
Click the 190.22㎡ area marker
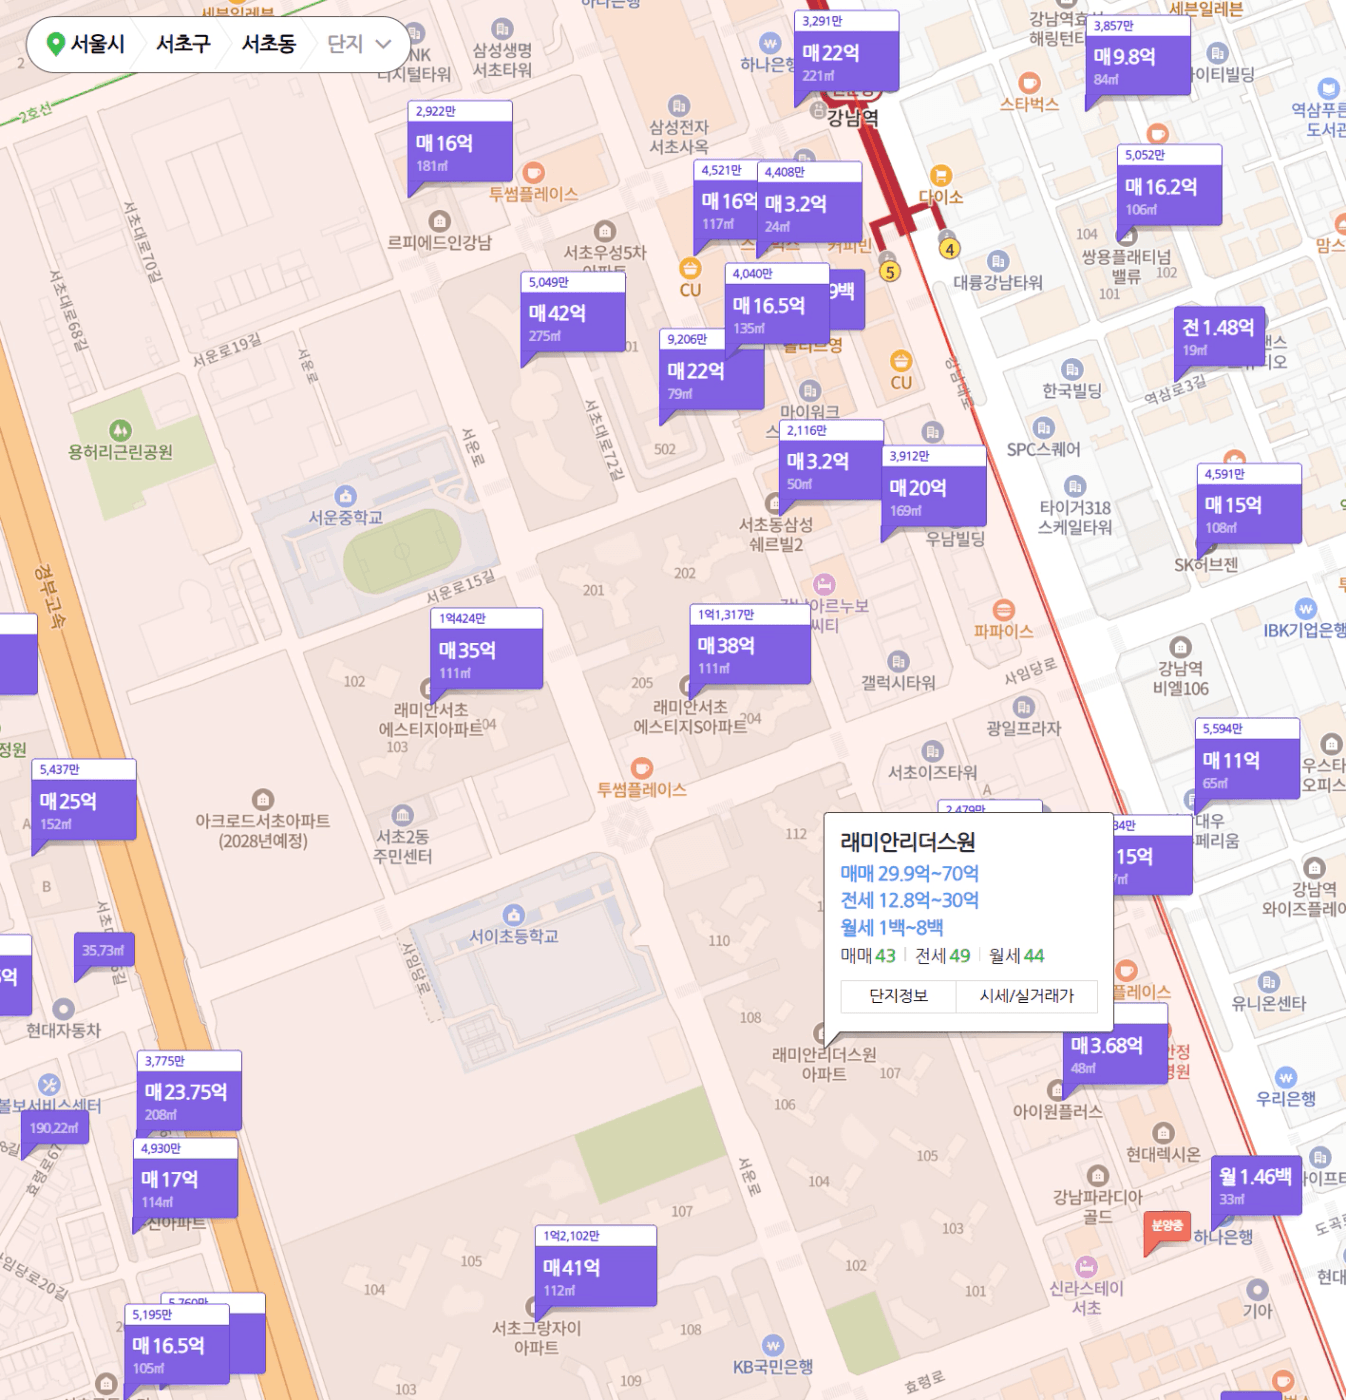pyautogui.click(x=54, y=1130)
